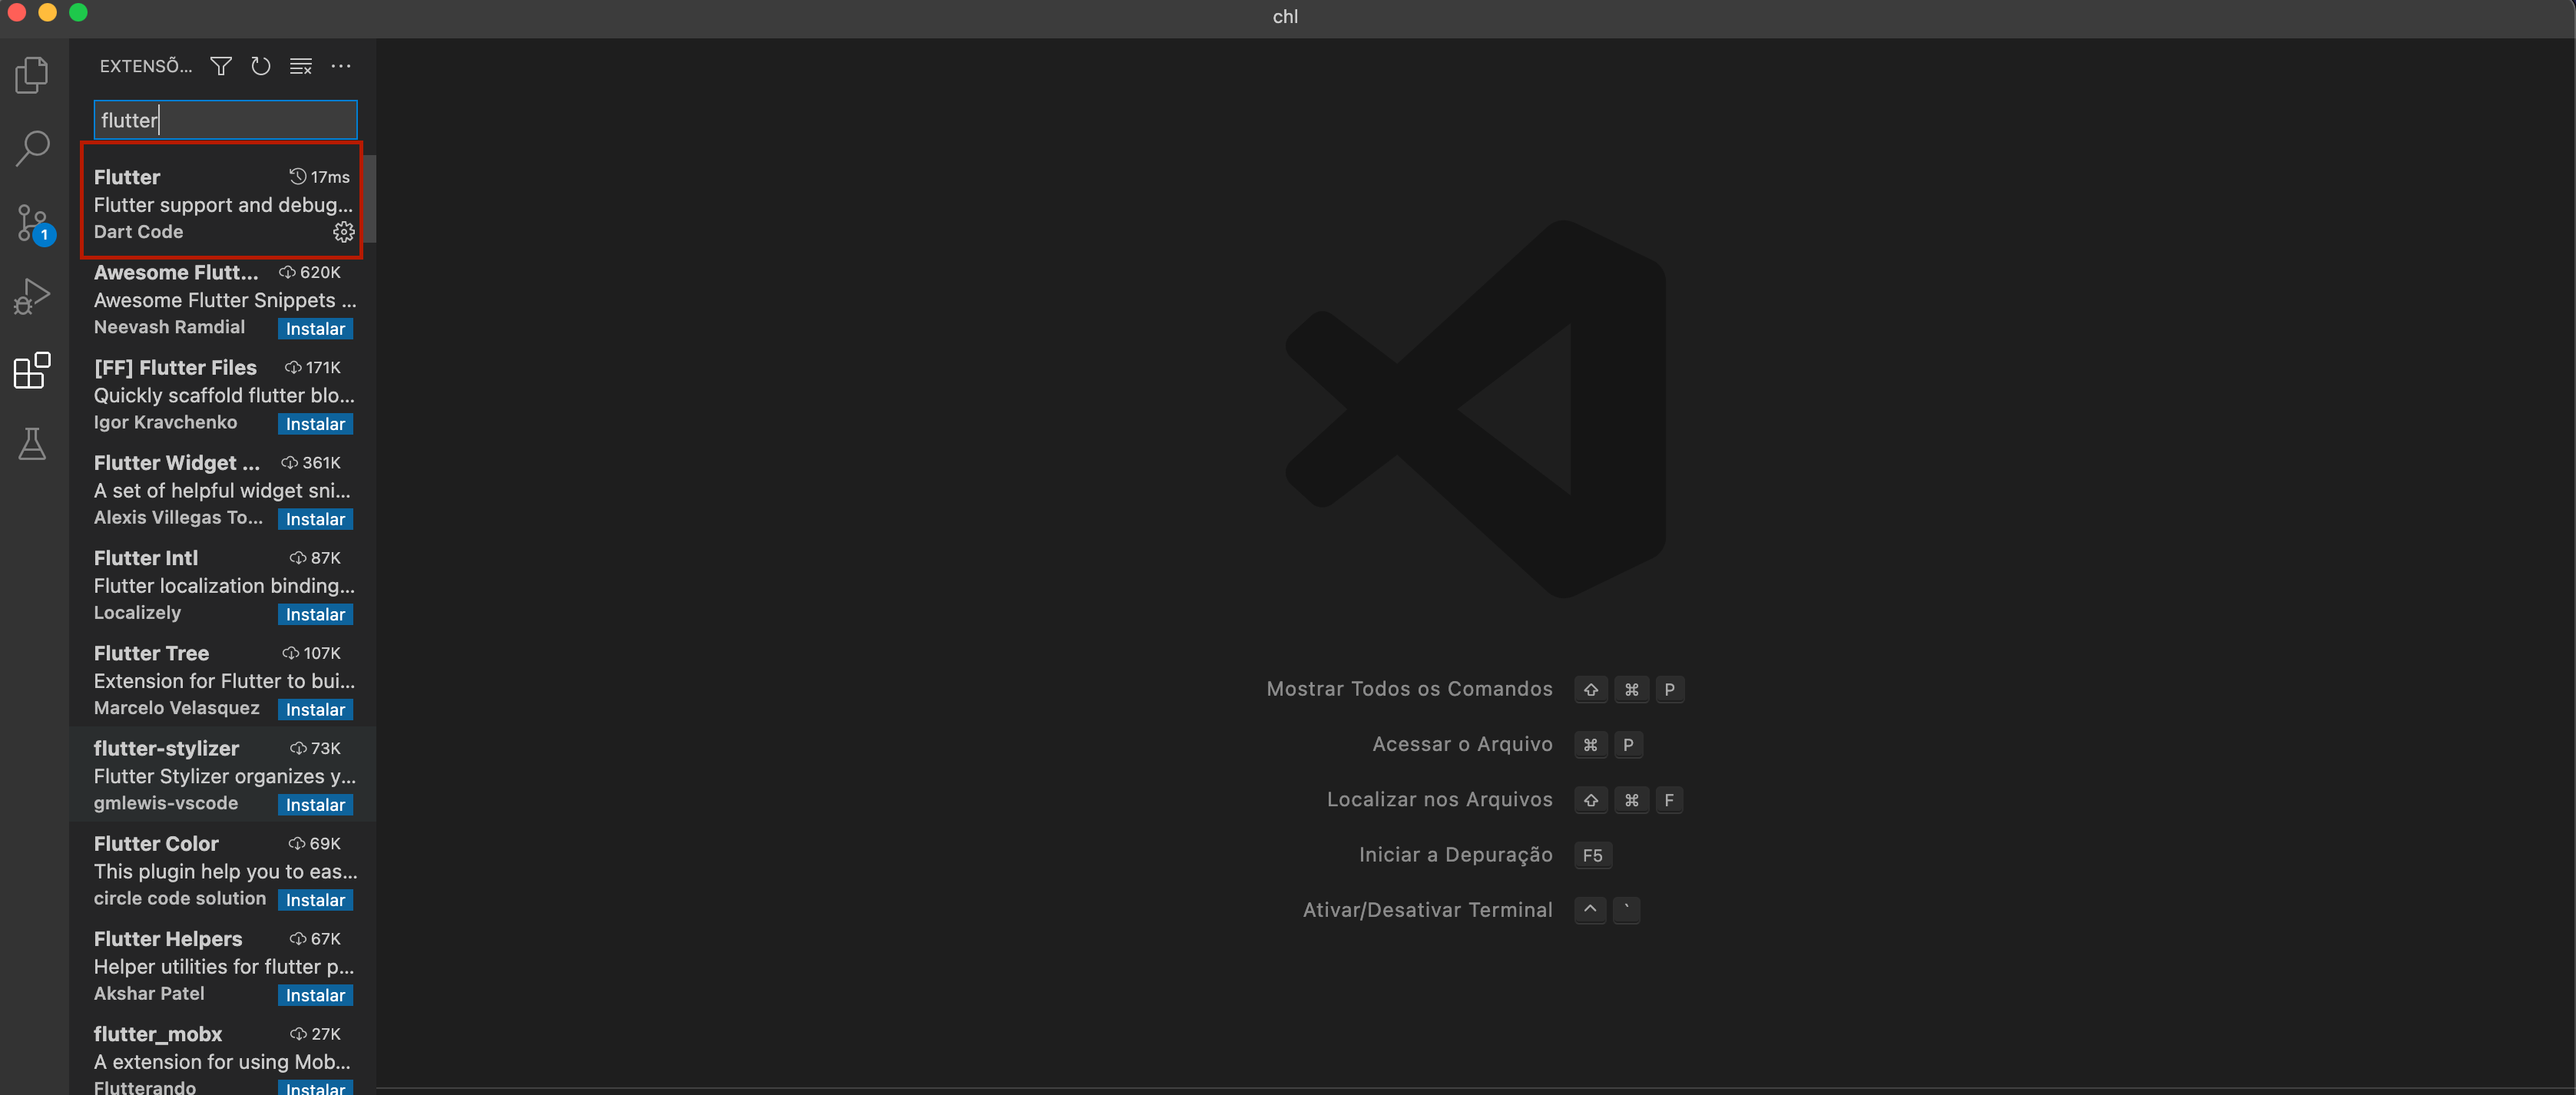Open the Extensions panel More Actions menu
2576x1095 pixels.
coord(340,66)
